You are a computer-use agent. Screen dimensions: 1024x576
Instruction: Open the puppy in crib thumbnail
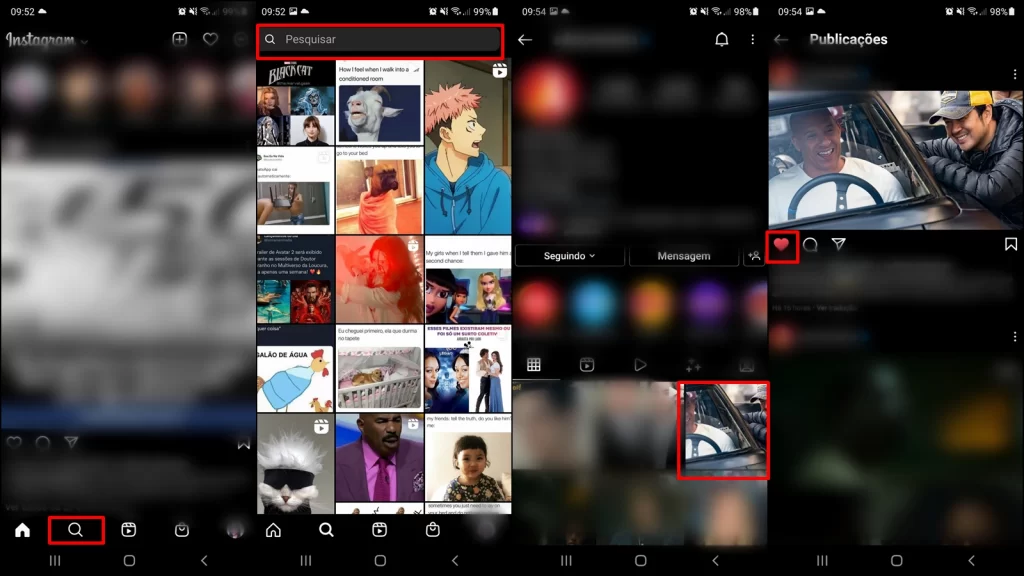click(379, 368)
